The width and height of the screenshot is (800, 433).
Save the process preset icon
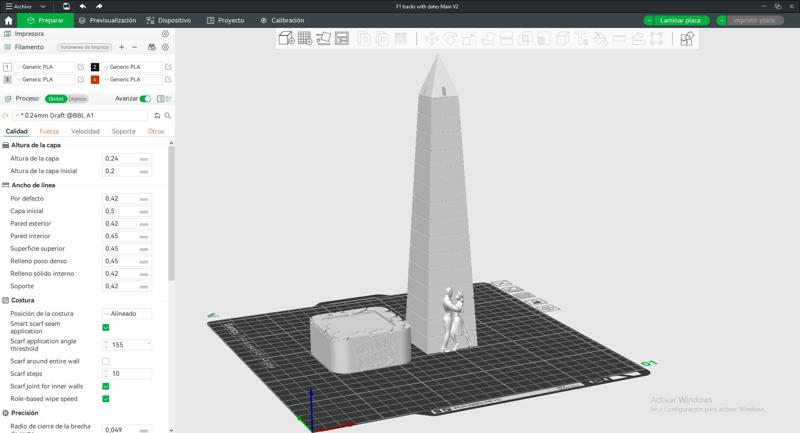coord(157,116)
